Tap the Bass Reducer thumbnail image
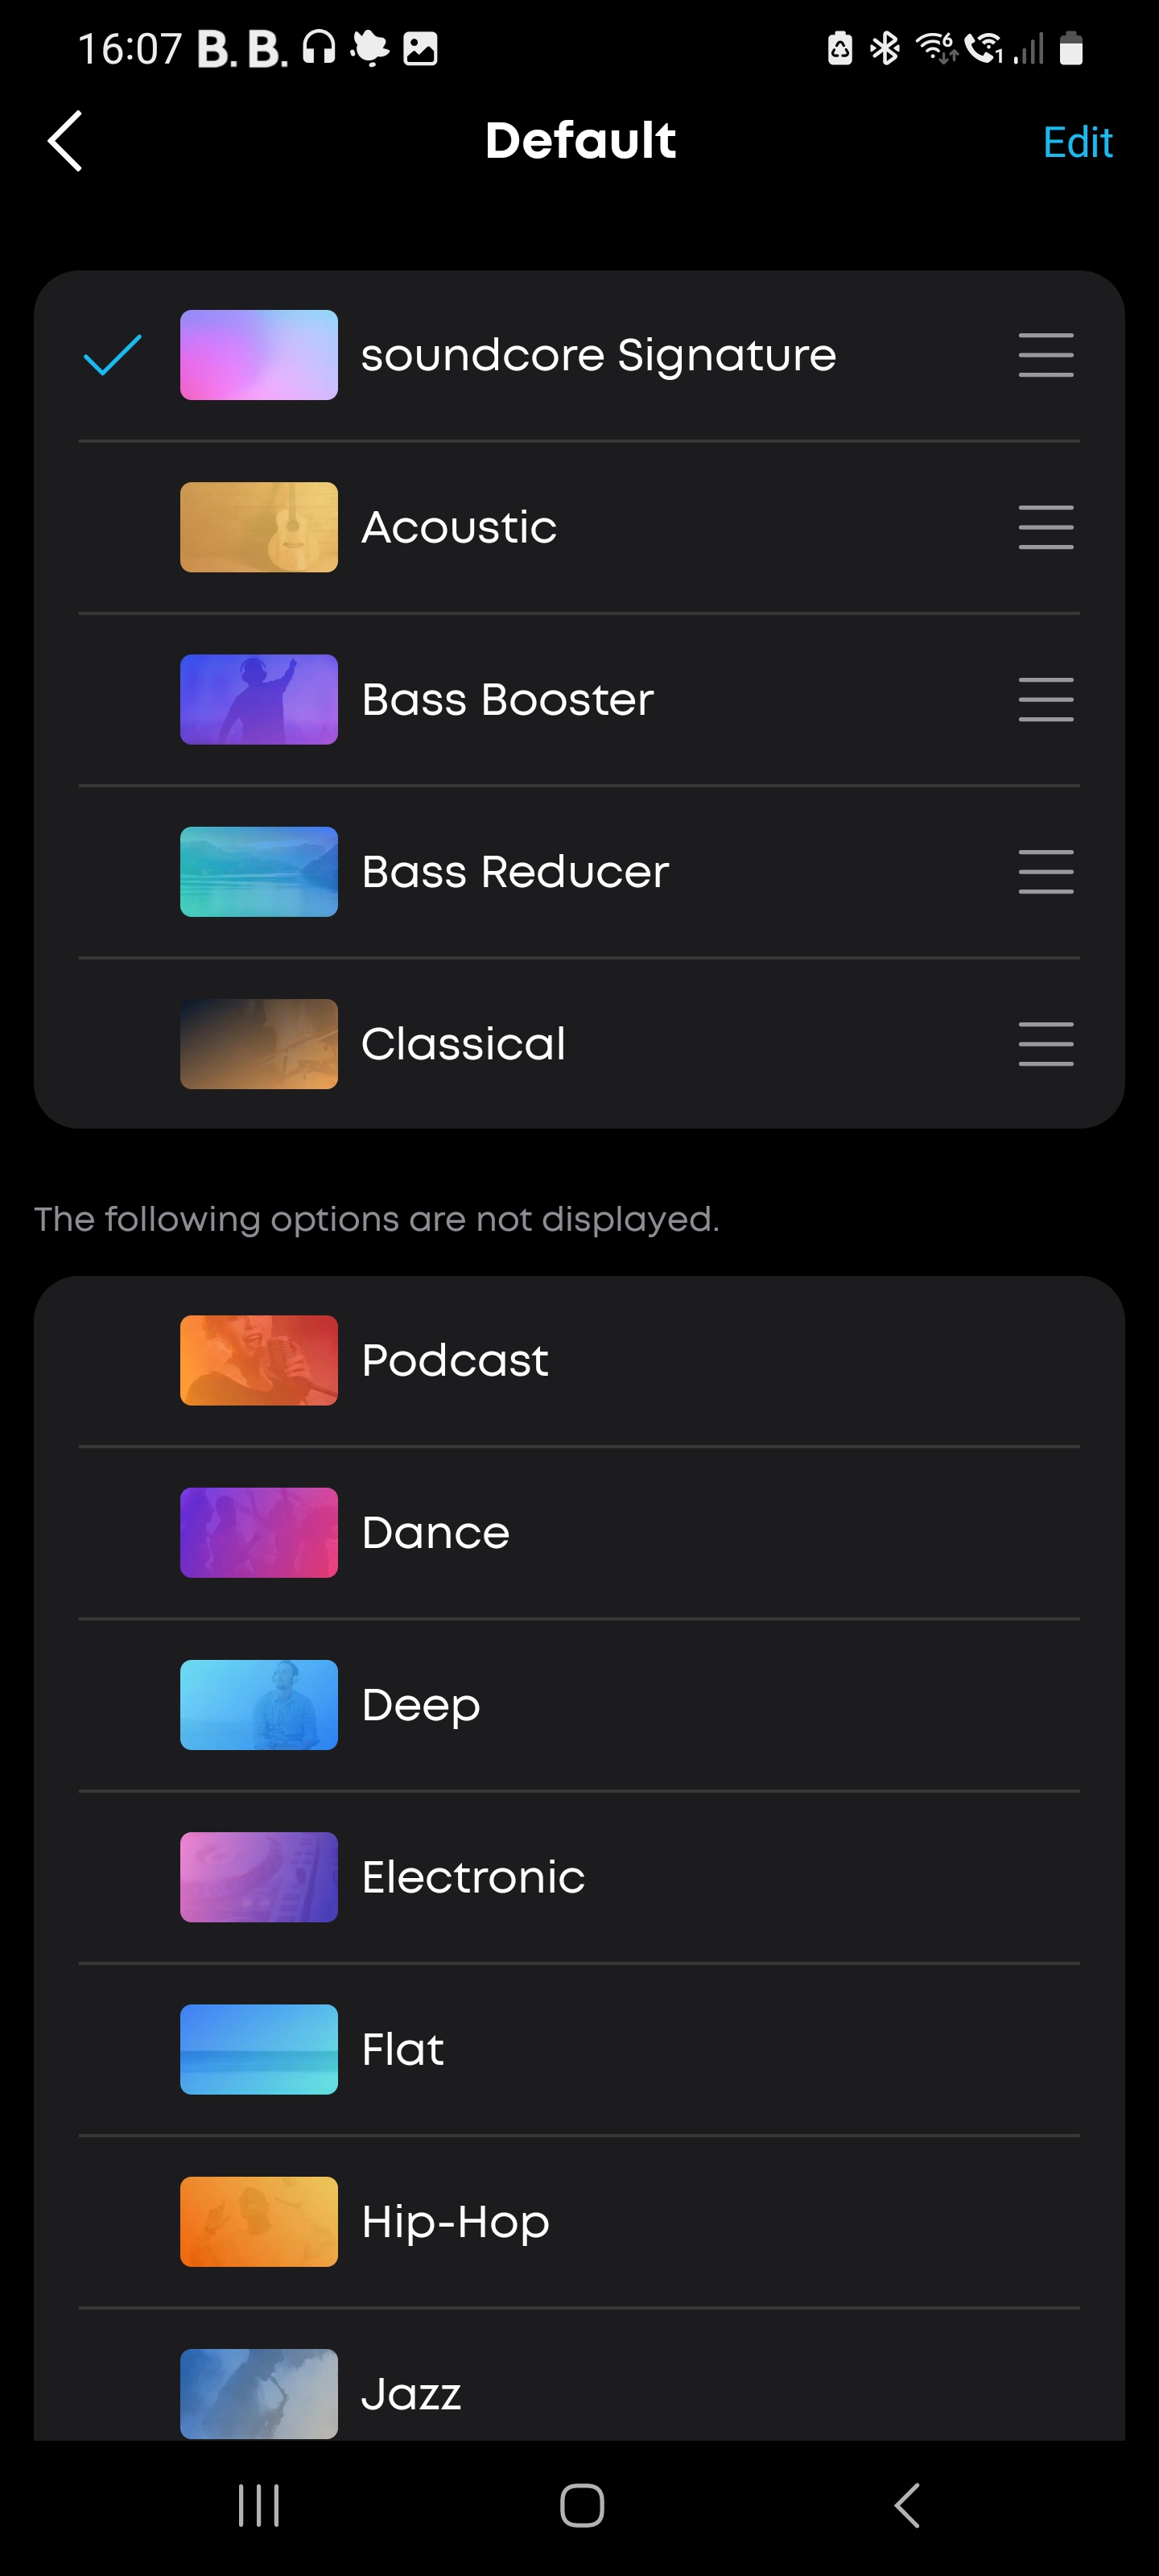Image resolution: width=1159 pixels, height=2576 pixels. tap(258, 871)
